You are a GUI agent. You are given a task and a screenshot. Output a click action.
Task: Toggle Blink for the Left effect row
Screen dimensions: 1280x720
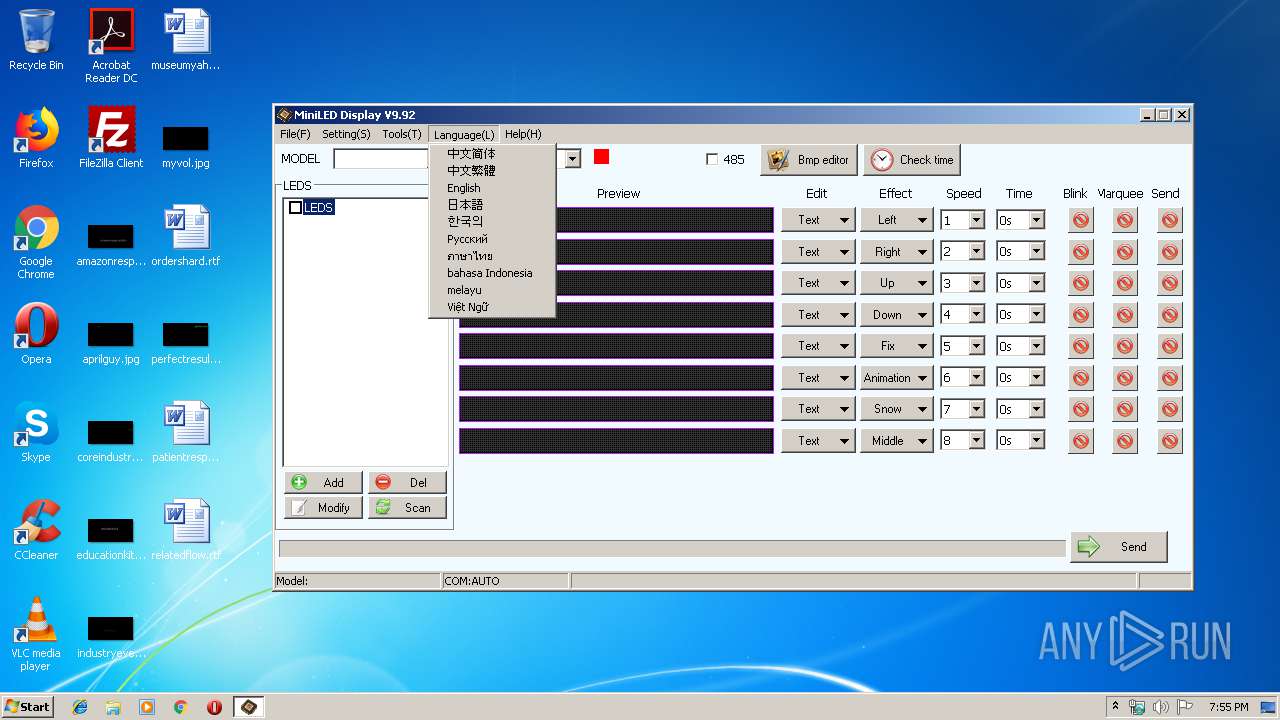pyautogui.click(x=1080, y=220)
